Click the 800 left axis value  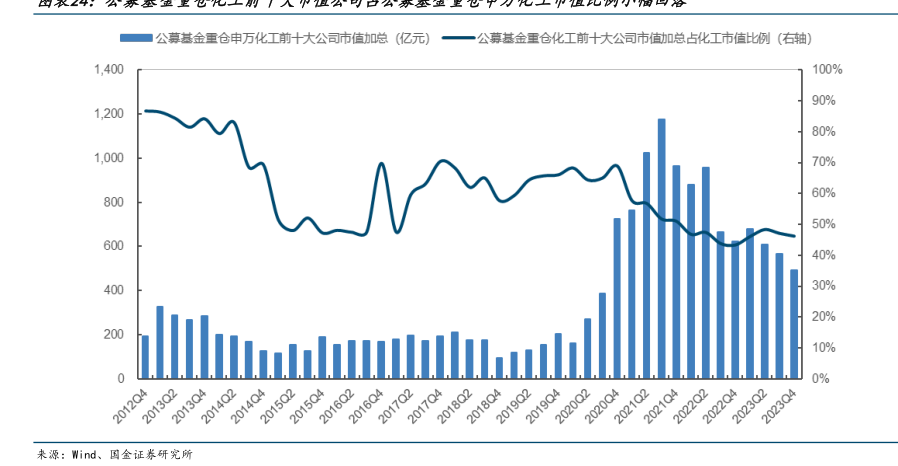[112, 202]
